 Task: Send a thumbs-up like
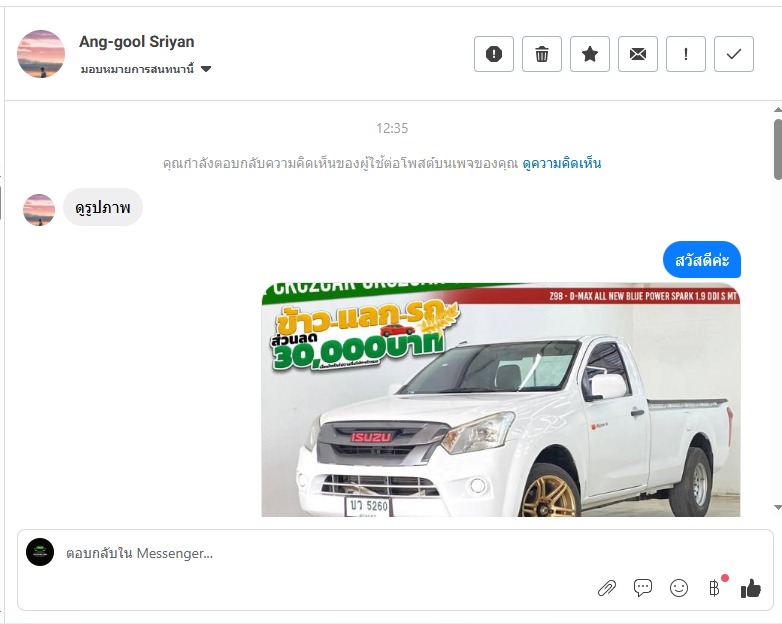751,589
